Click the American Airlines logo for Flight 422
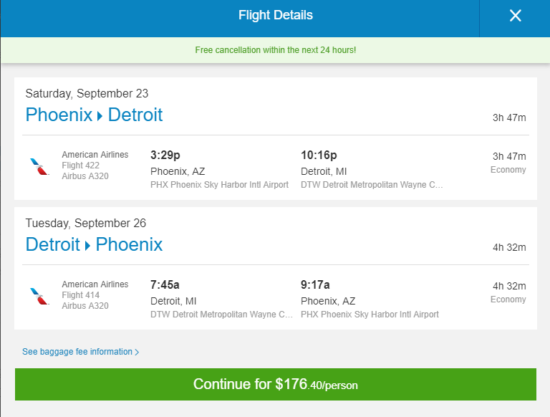Image resolution: width=550 pixels, height=417 pixels. point(39,166)
